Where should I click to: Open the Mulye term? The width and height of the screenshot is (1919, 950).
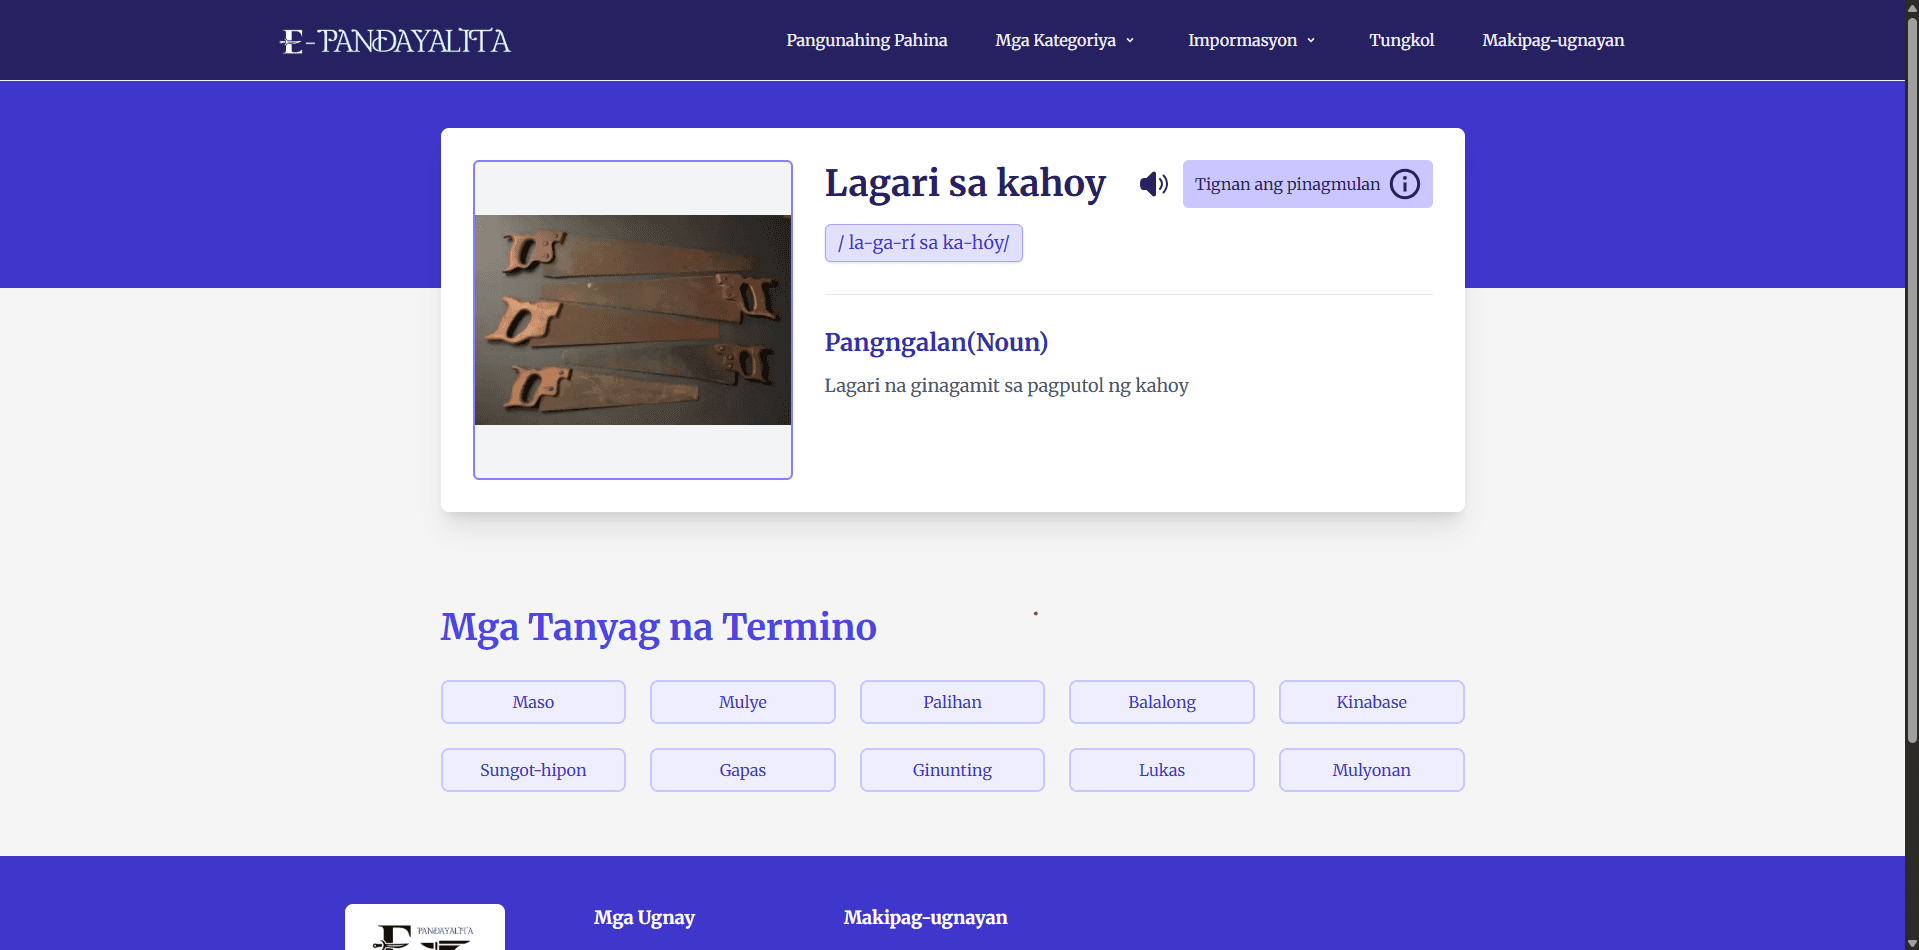[x=742, y=702]
